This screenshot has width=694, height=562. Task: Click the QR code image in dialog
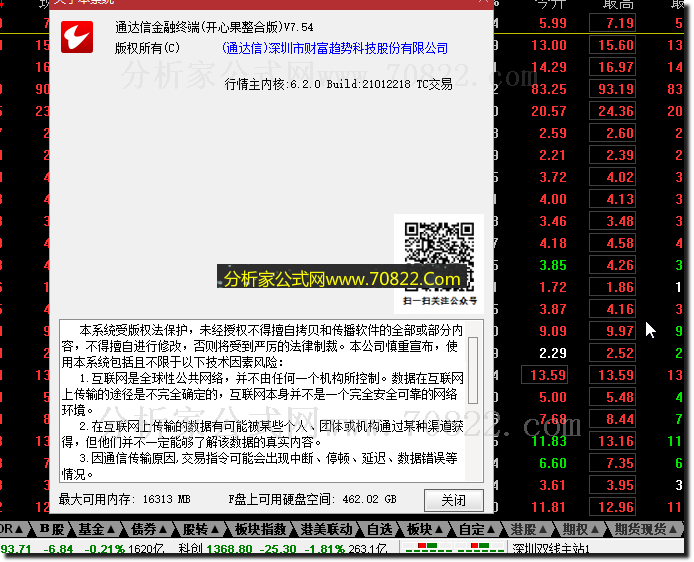click(439, 257)
